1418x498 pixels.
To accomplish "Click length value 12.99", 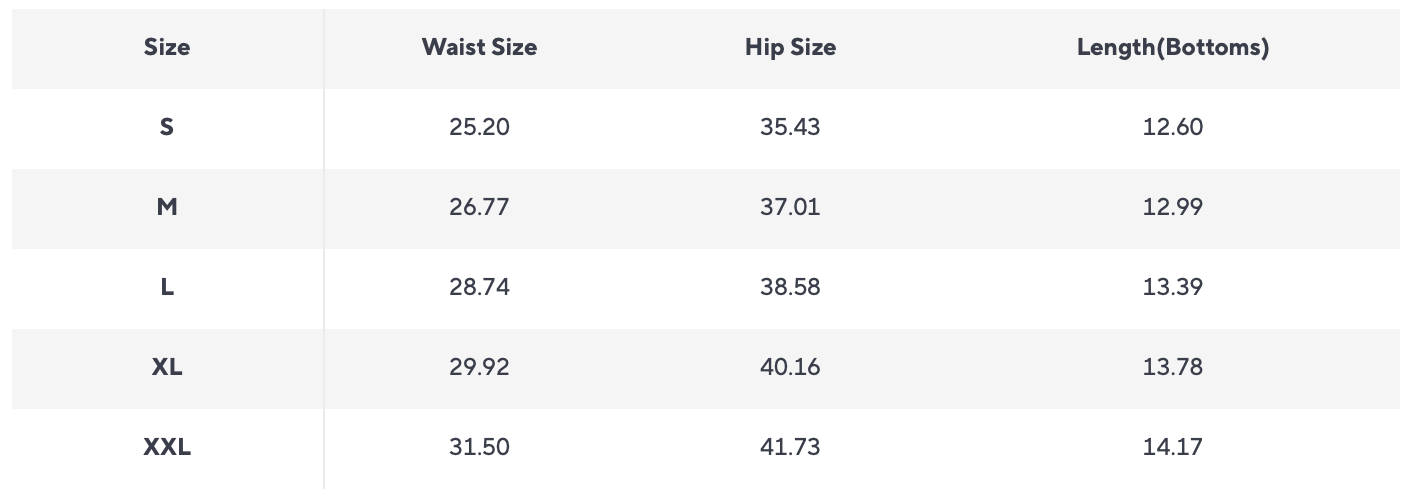I will (1173, 207).
